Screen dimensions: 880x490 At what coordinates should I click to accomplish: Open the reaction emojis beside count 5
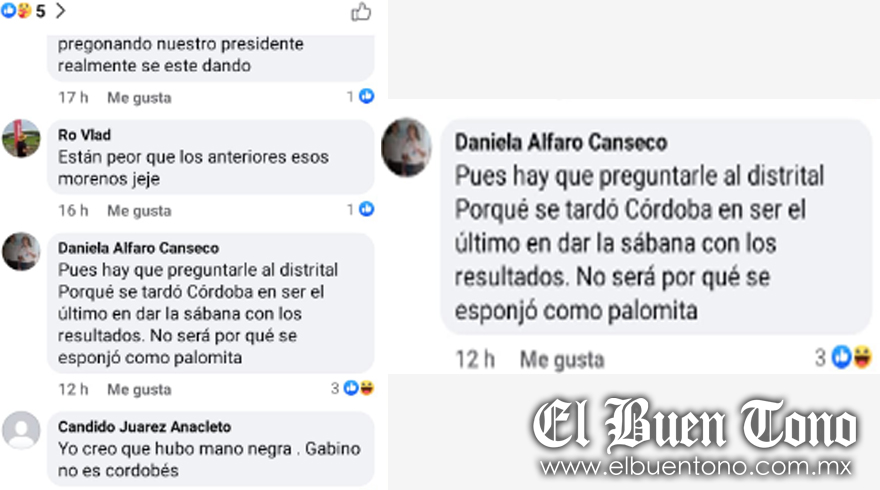[x=16, y=10]
